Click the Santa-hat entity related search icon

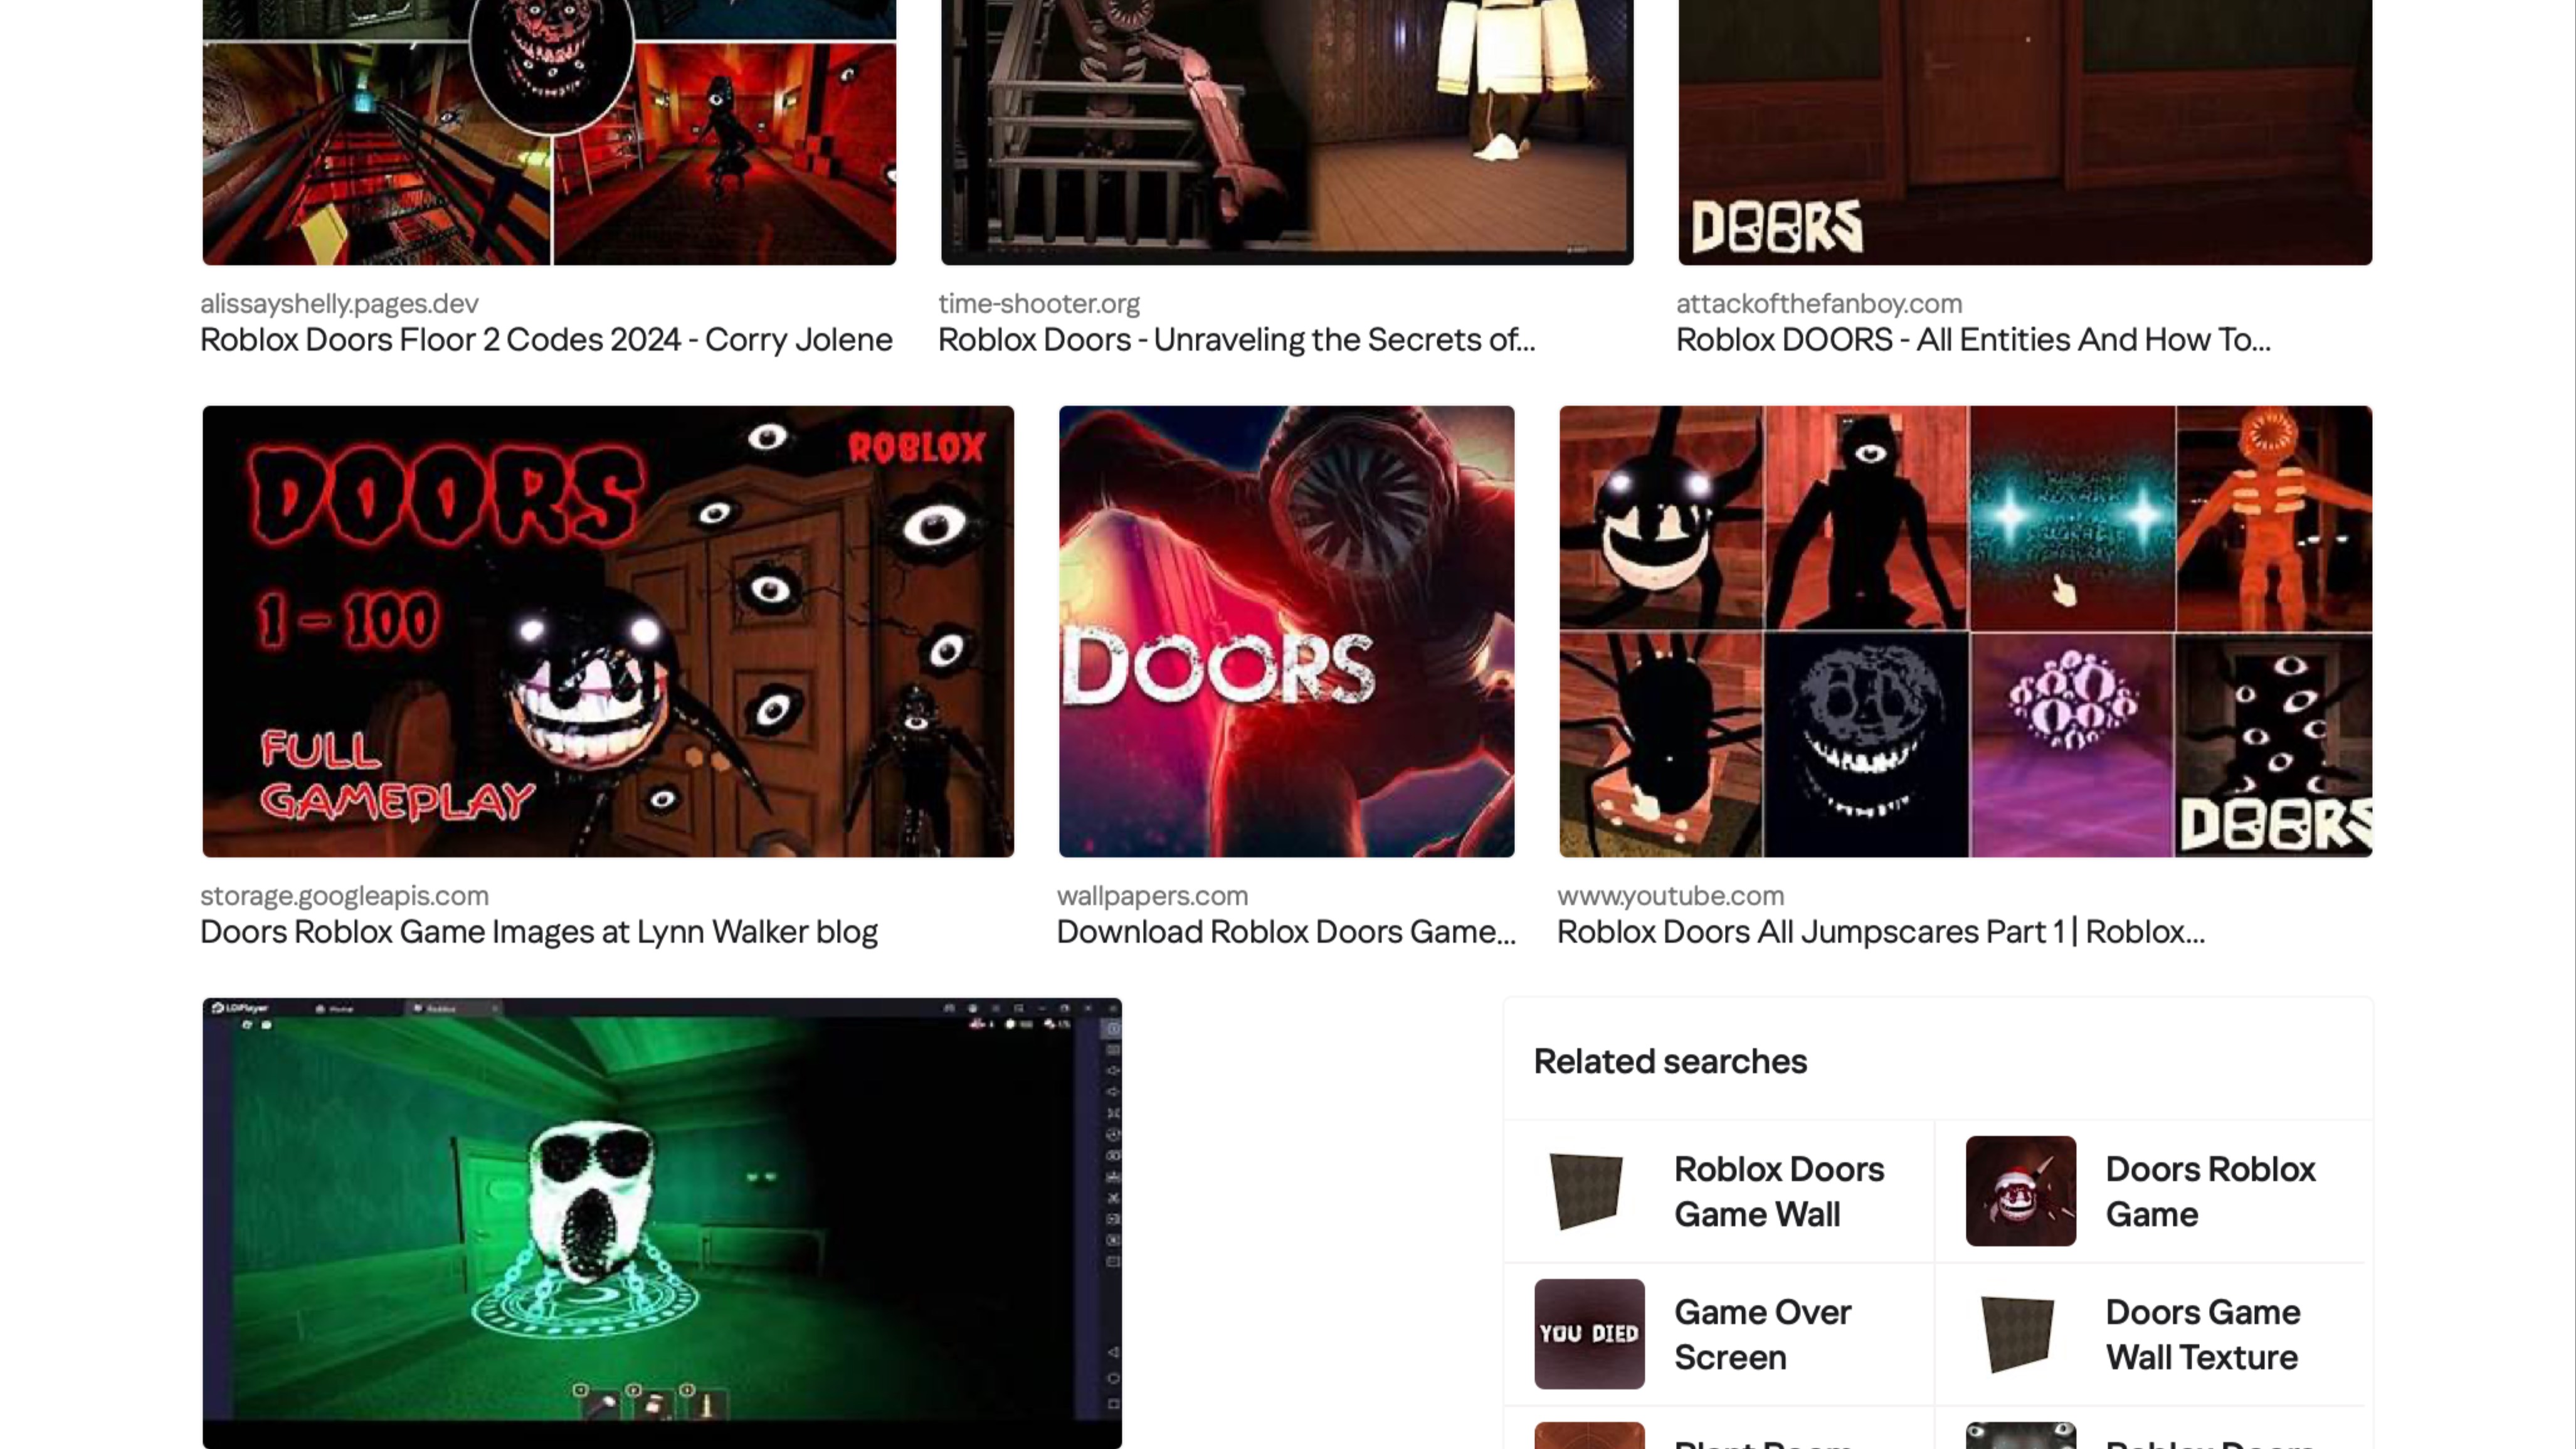click(2019, 1191)
